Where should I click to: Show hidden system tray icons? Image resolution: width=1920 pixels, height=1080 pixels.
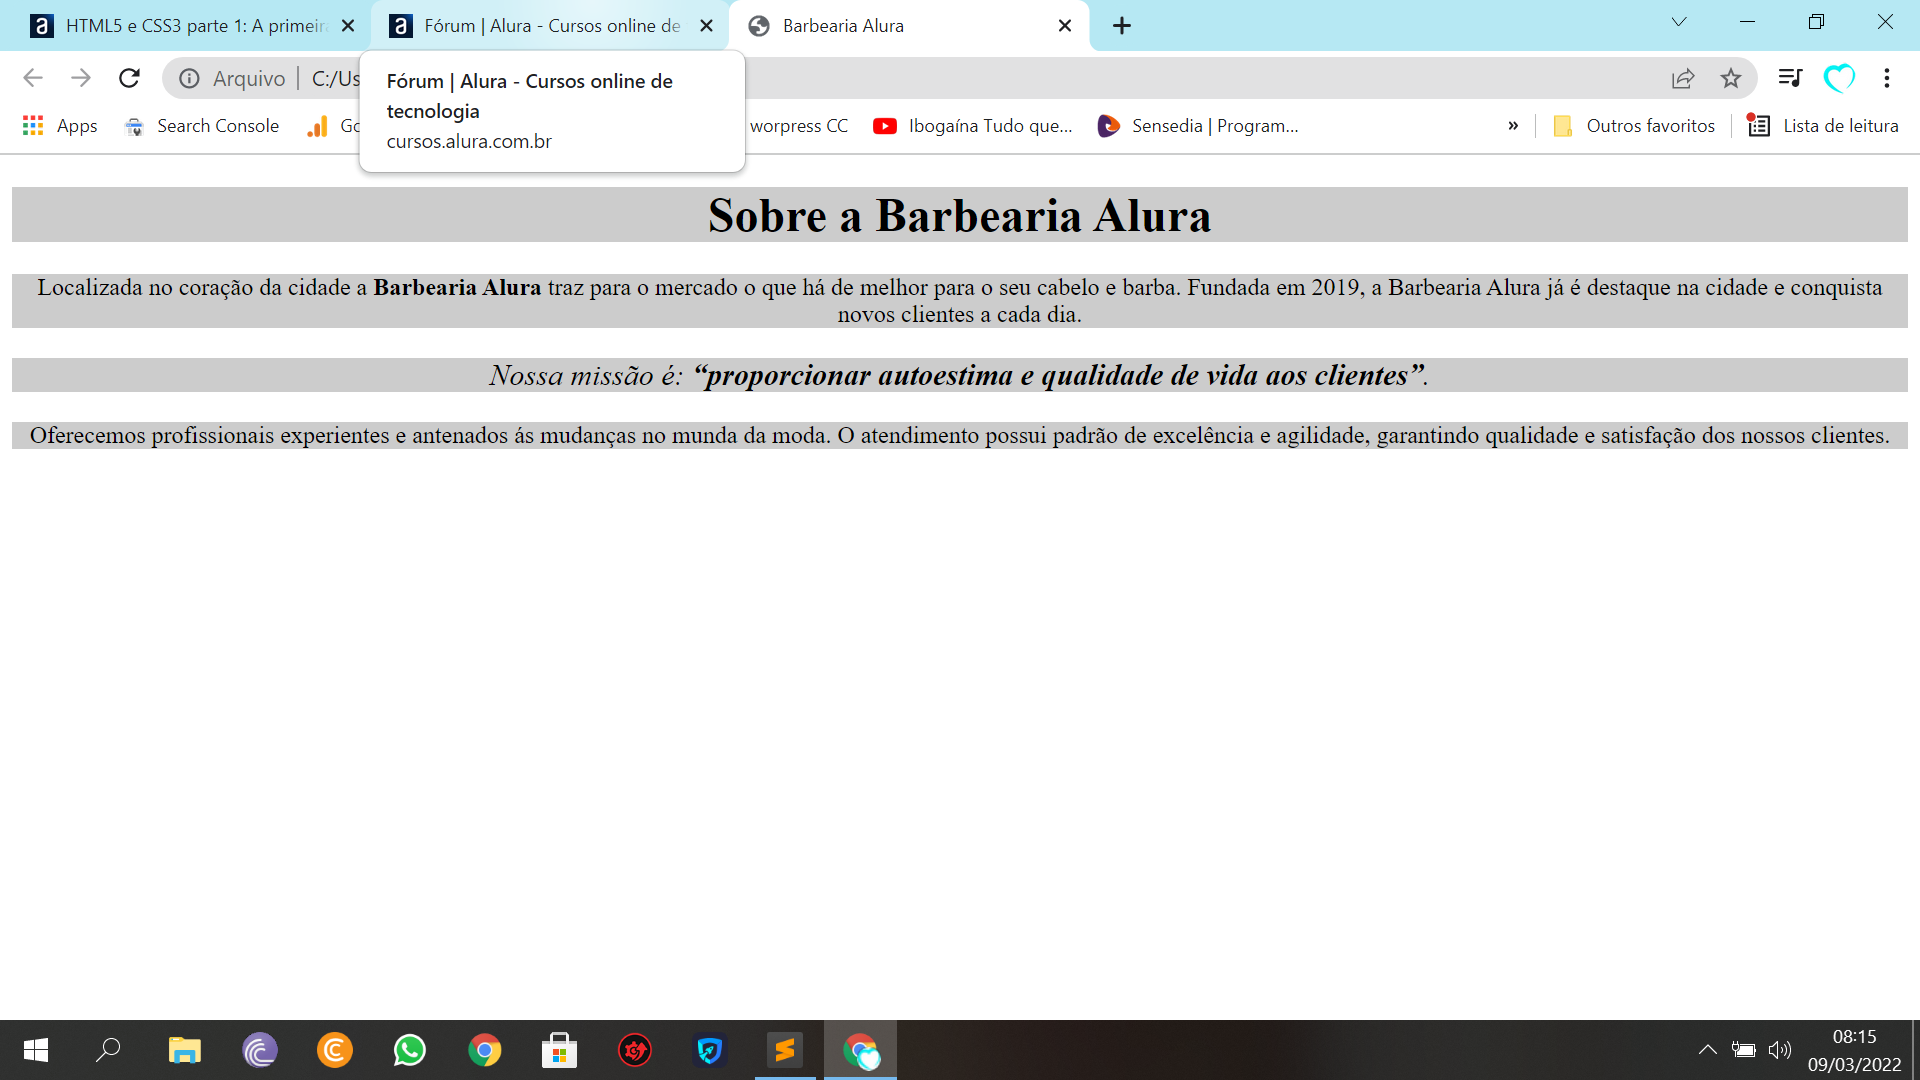(x=1708, y=1050)
